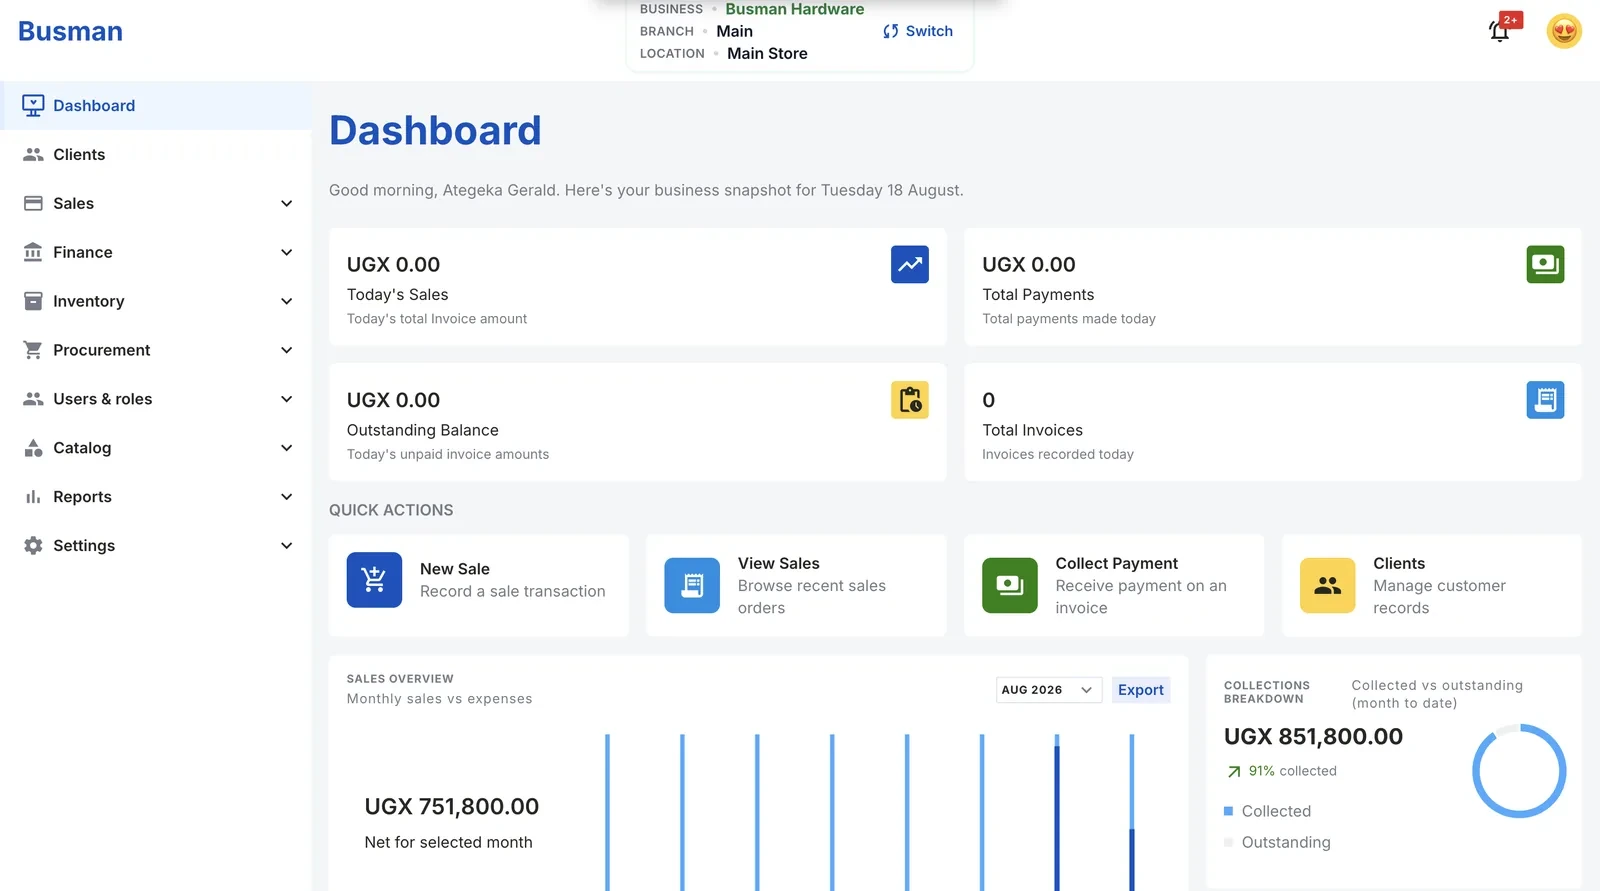Click the Collect Payment cash icon
1600x891 pixels.
click(1010, 585)
